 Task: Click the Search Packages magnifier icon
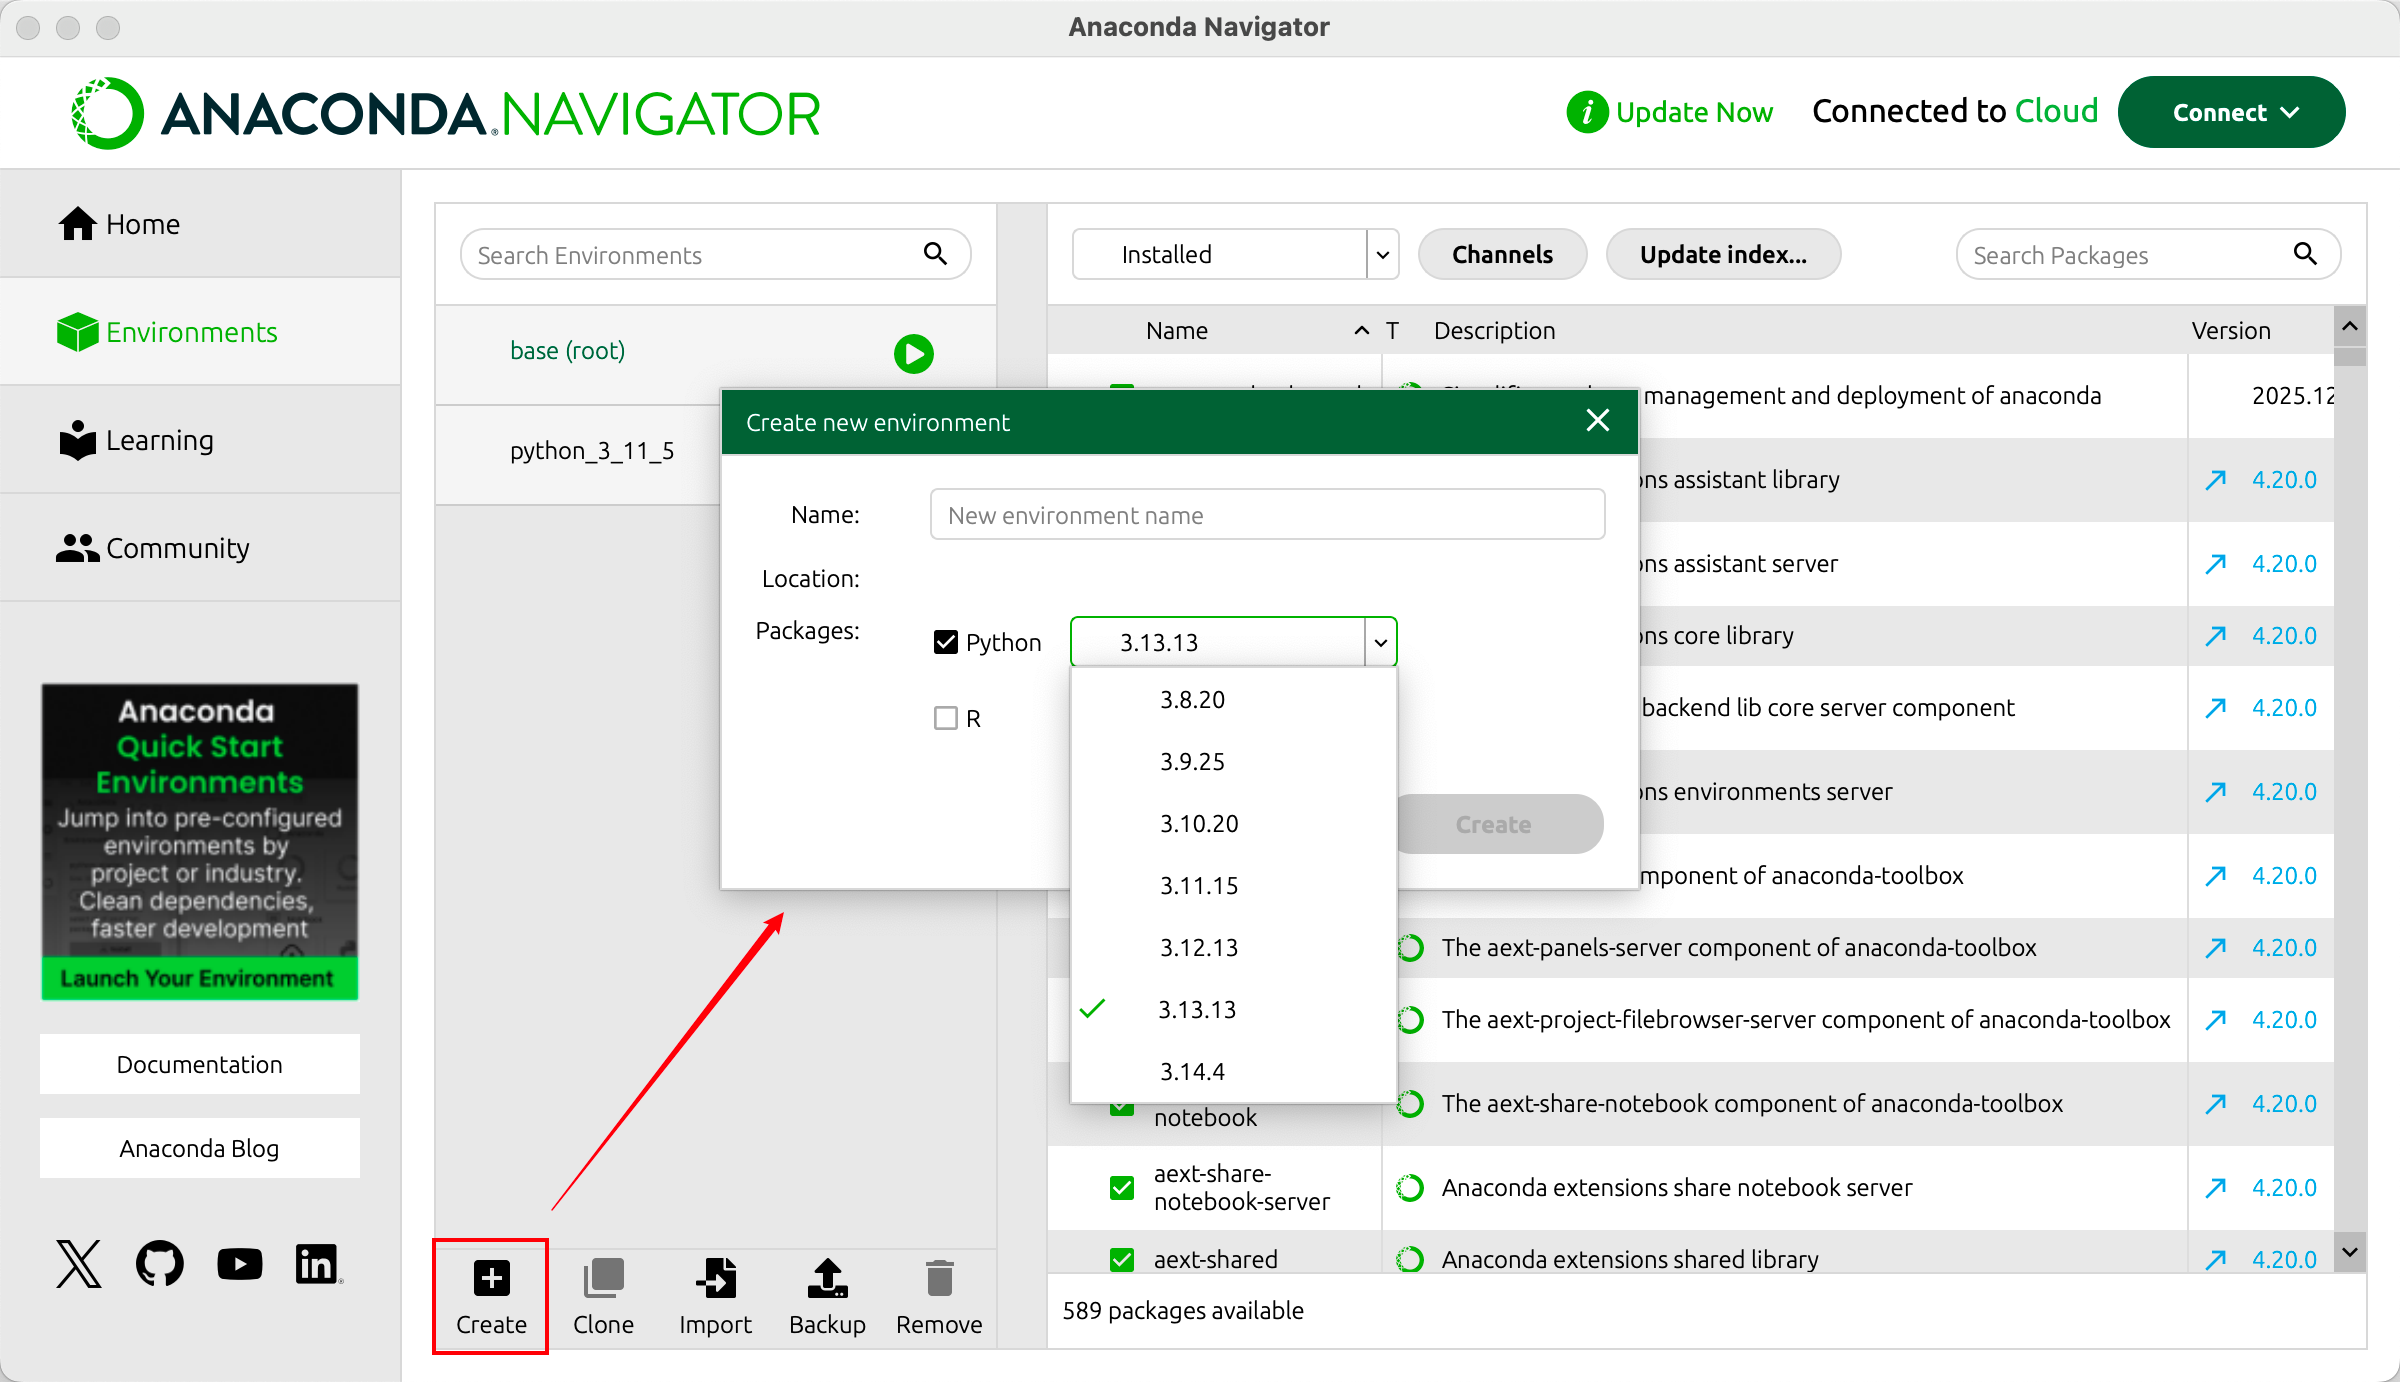pyautogui.click(x=2305, y=254)
